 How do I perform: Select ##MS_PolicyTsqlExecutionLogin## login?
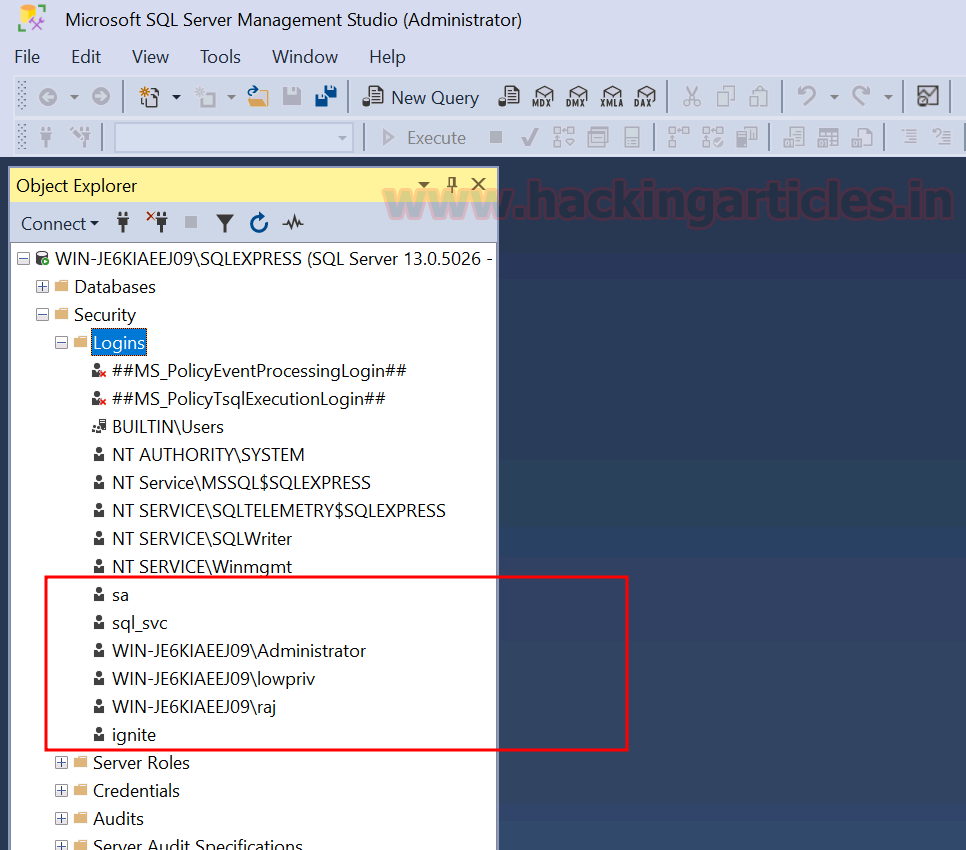pyautogui.click(x=249, y=399)
